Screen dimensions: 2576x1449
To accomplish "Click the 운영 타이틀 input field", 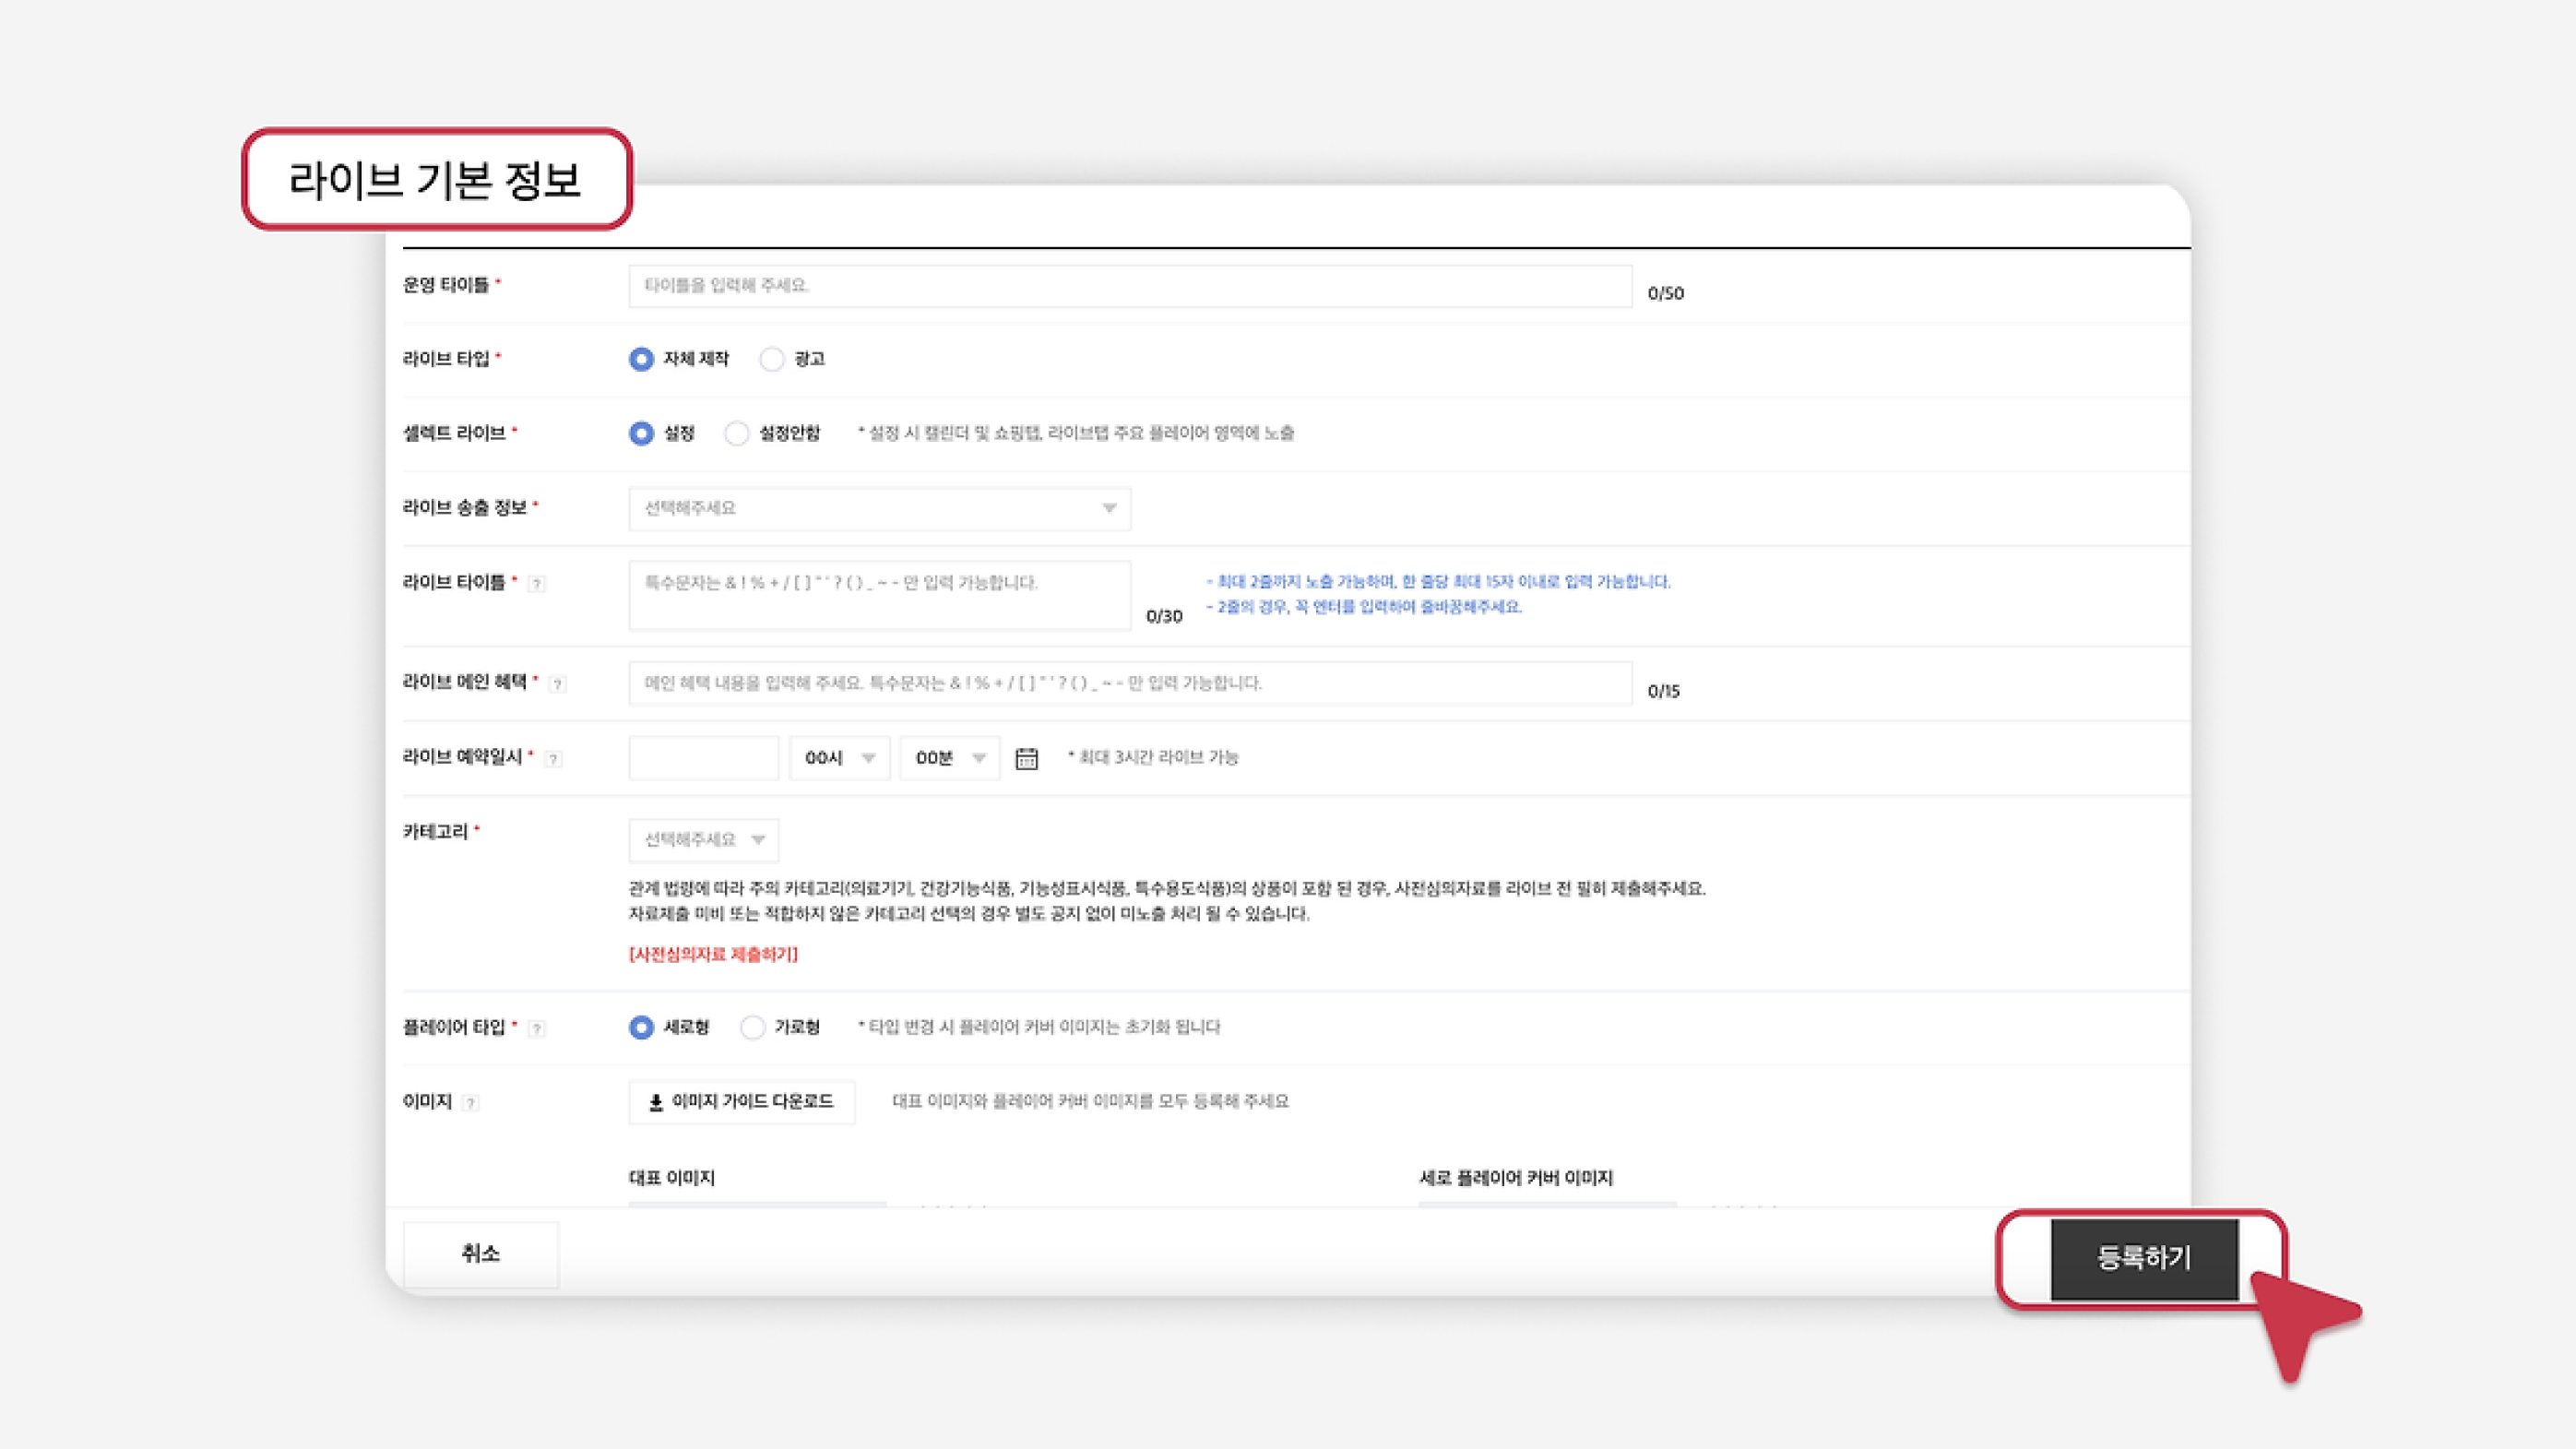I will coord(1130,286).
